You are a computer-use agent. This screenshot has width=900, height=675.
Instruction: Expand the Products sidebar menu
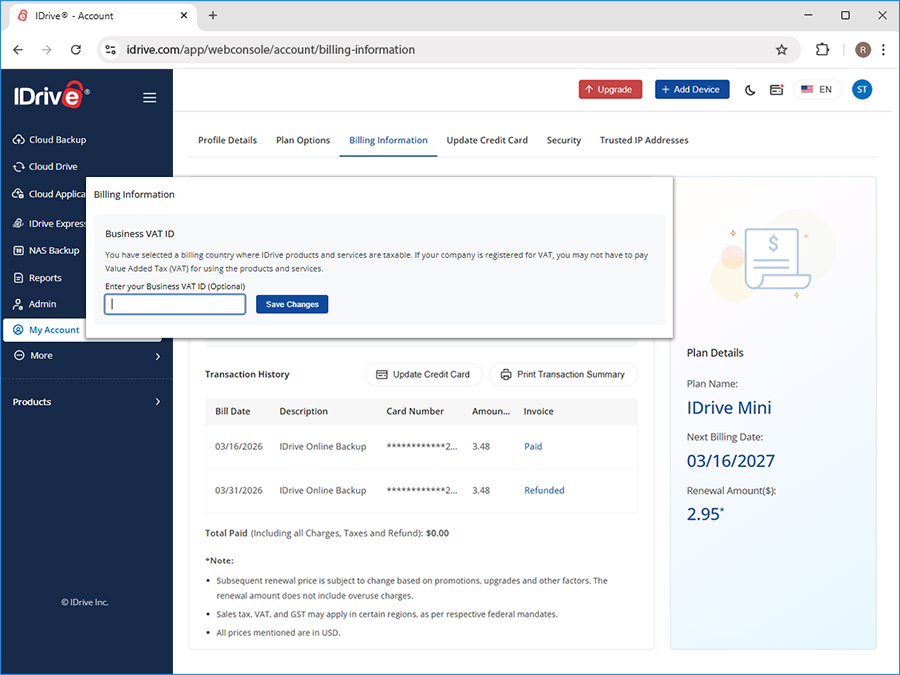(86, 402)
